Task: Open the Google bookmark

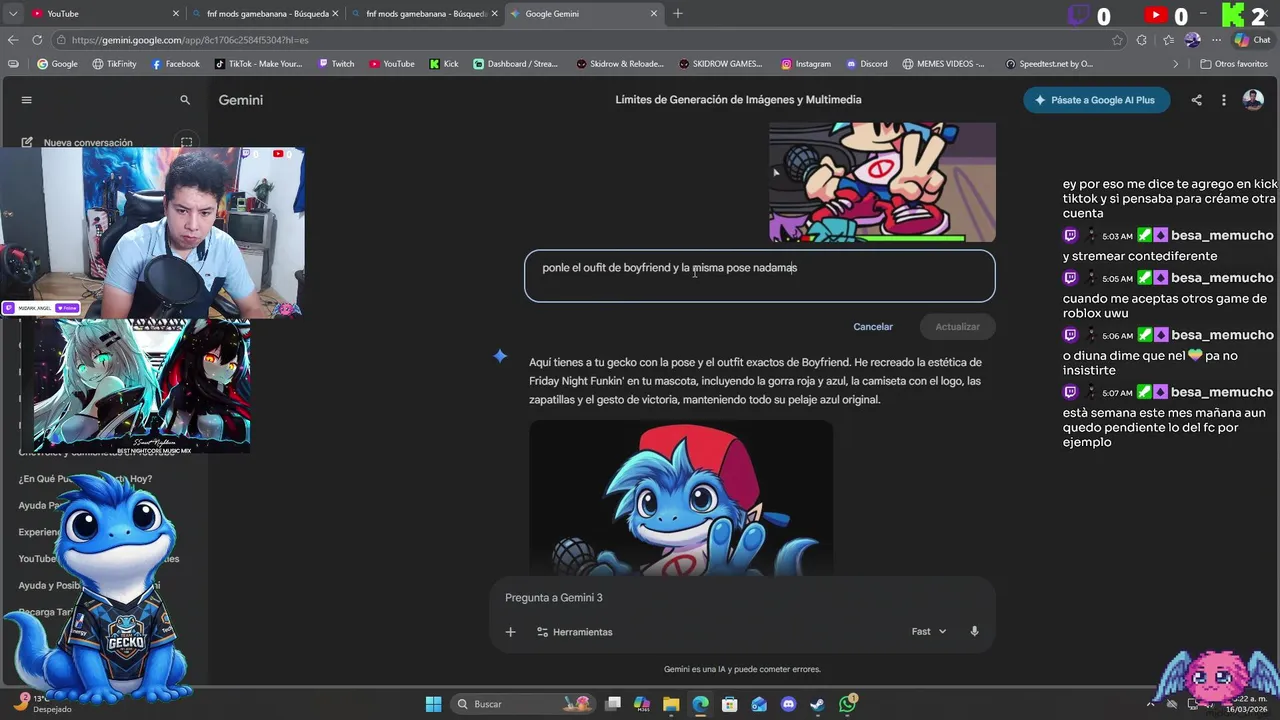Action: tap(57, 64)
